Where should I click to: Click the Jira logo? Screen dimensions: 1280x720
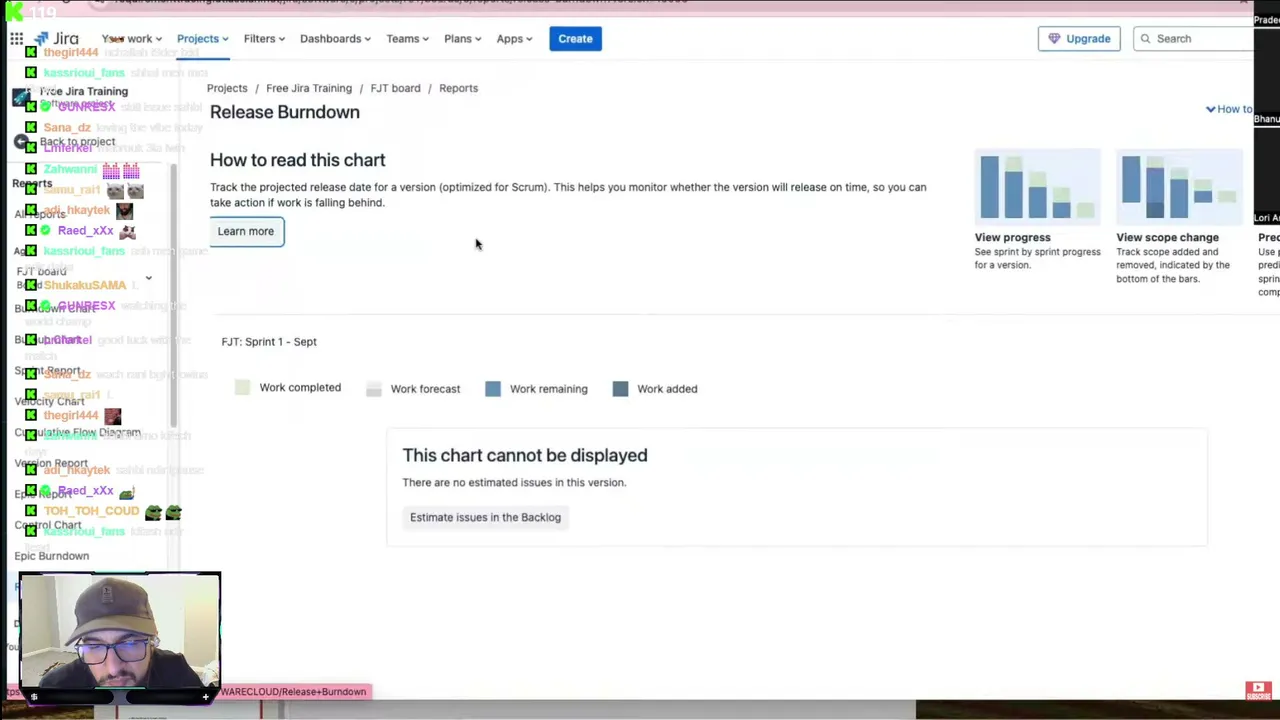point(56,39)
